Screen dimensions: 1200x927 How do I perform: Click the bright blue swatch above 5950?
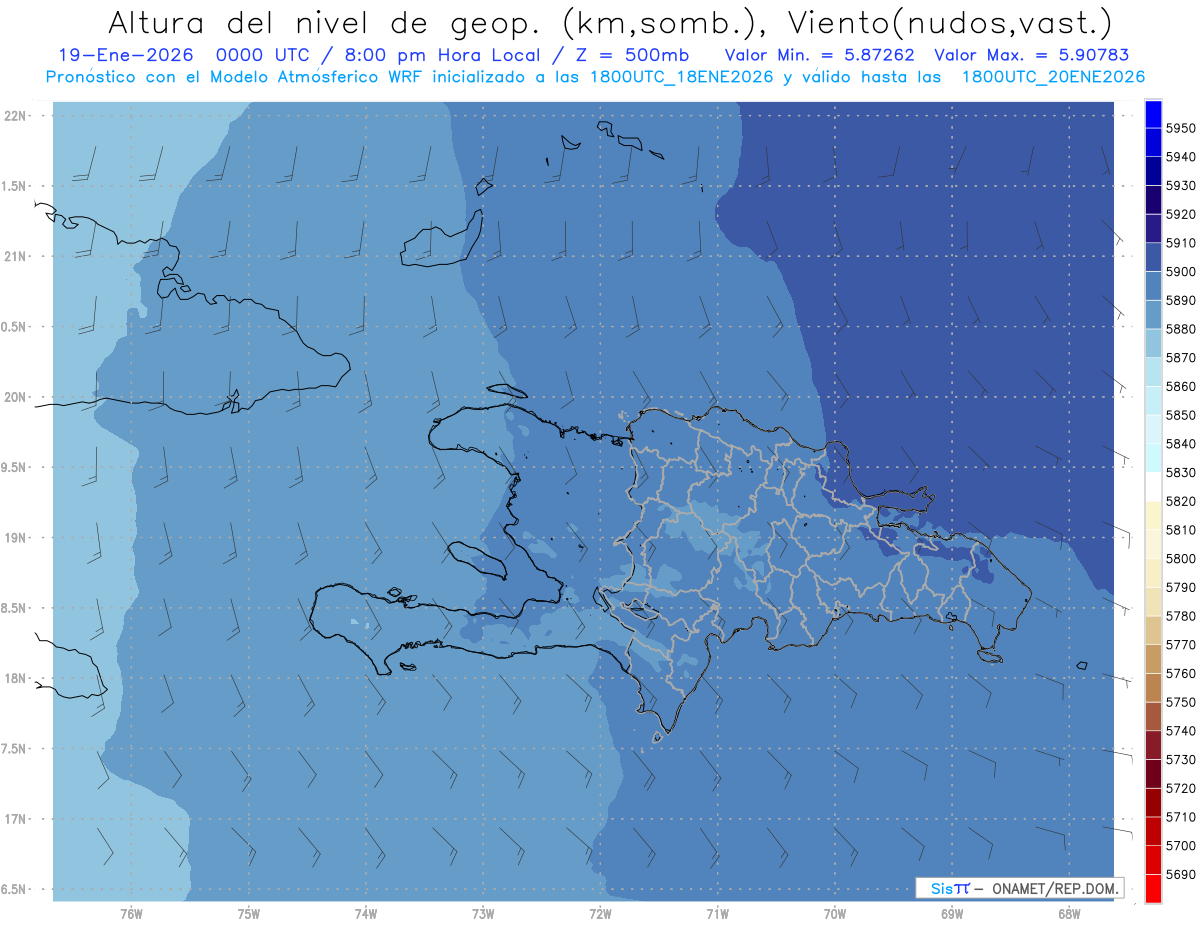pos(1152,114)
